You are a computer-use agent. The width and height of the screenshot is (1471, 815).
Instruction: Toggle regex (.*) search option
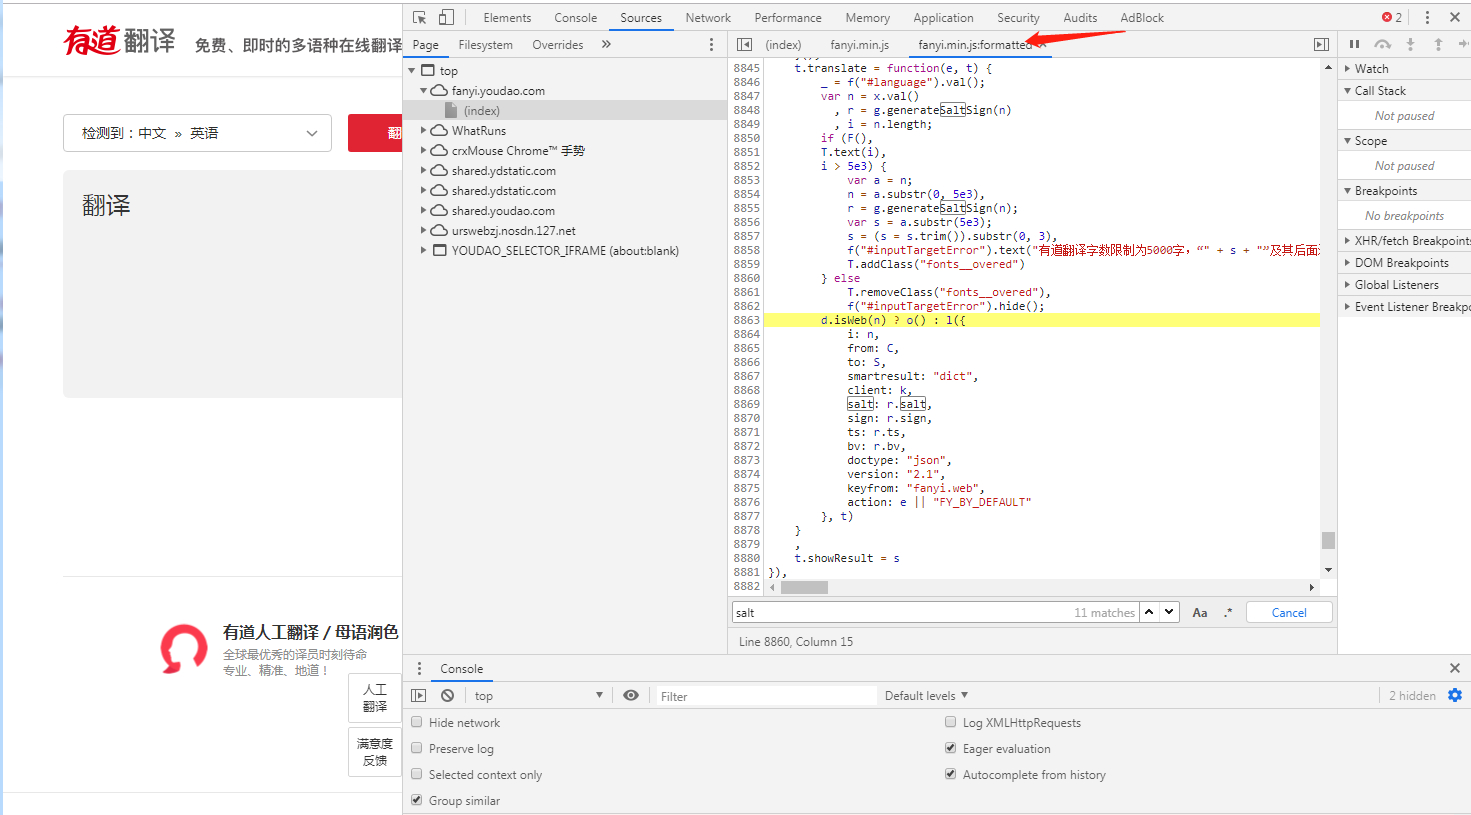click(1228, 613)
